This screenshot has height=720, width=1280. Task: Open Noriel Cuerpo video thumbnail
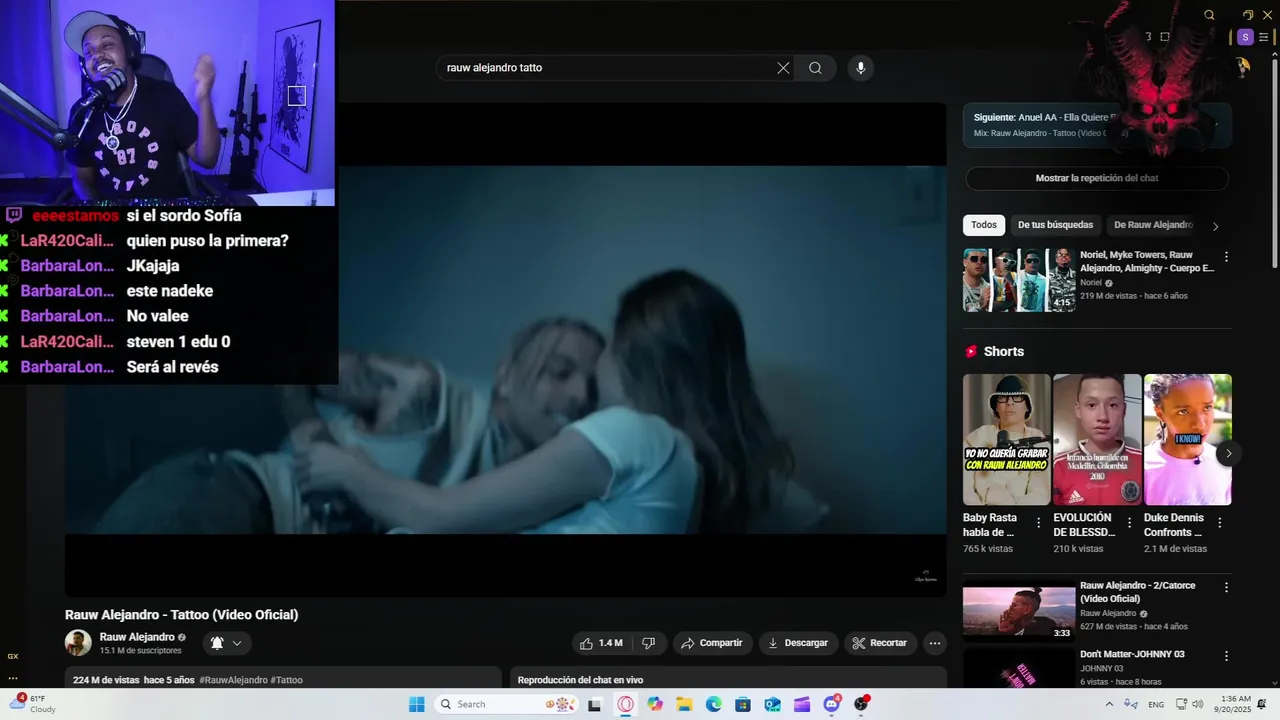click(1019, 280)
